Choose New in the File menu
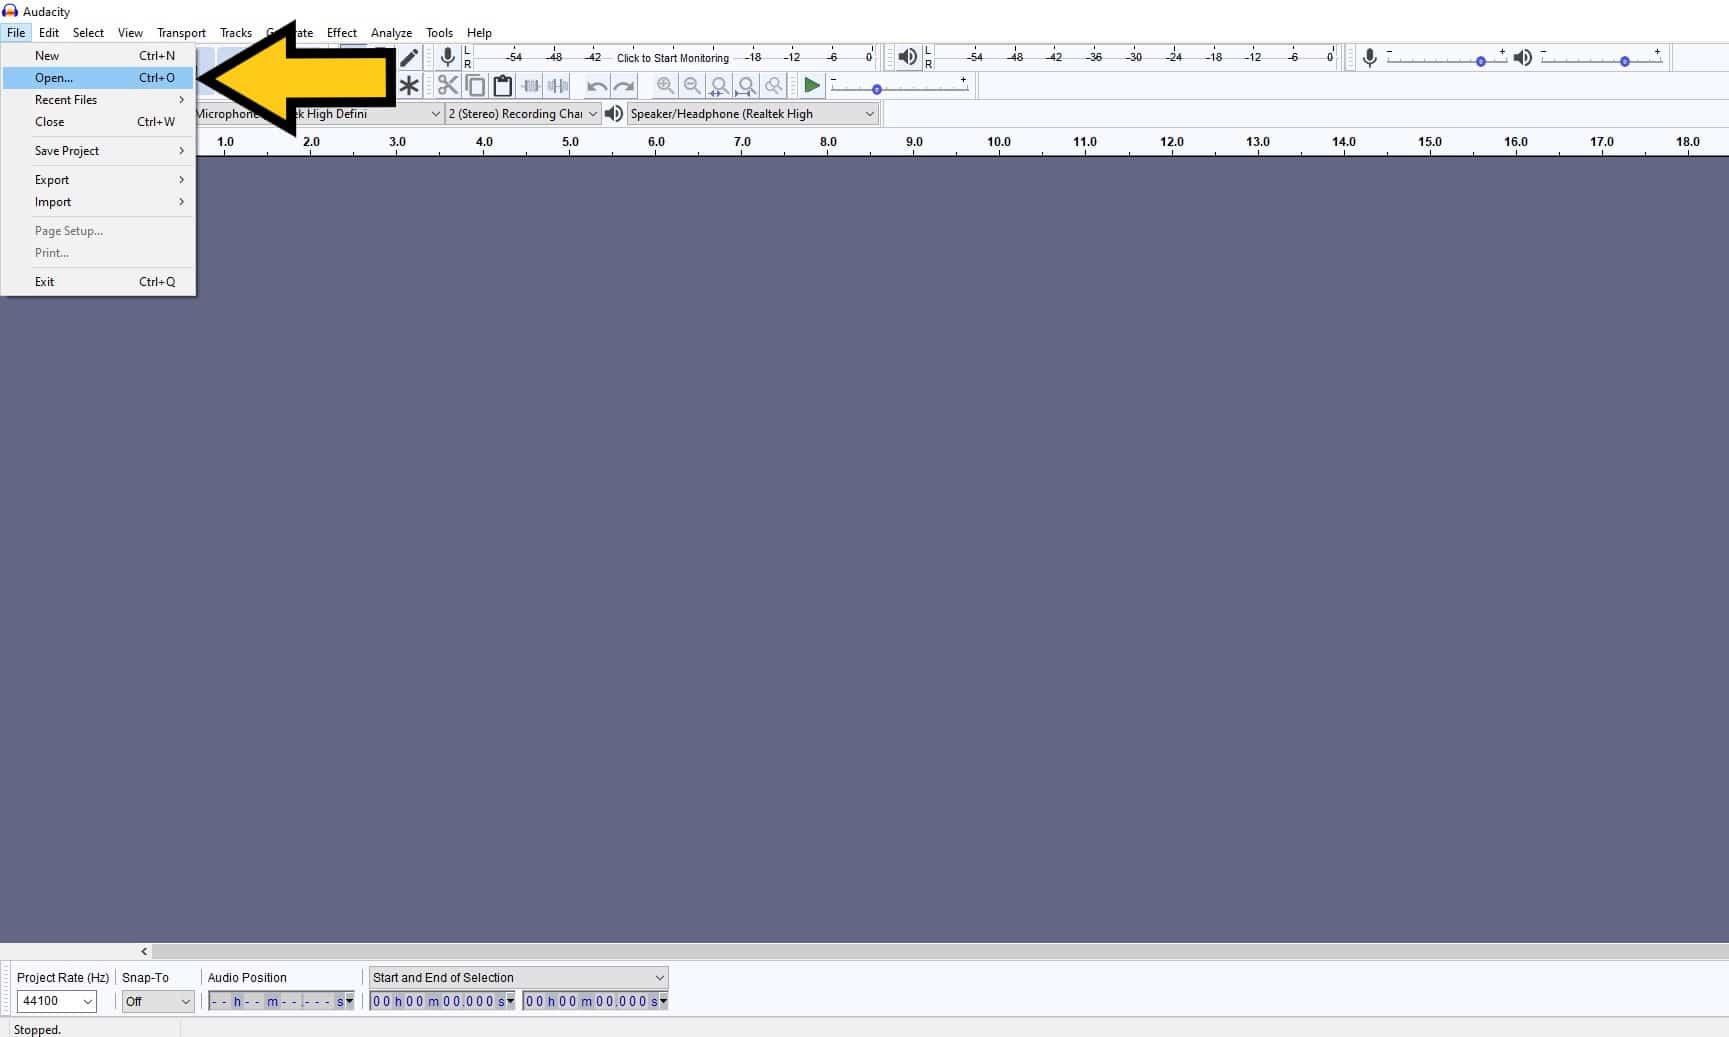Viewport: 1729px width, 1037px height. click(47, 55)
